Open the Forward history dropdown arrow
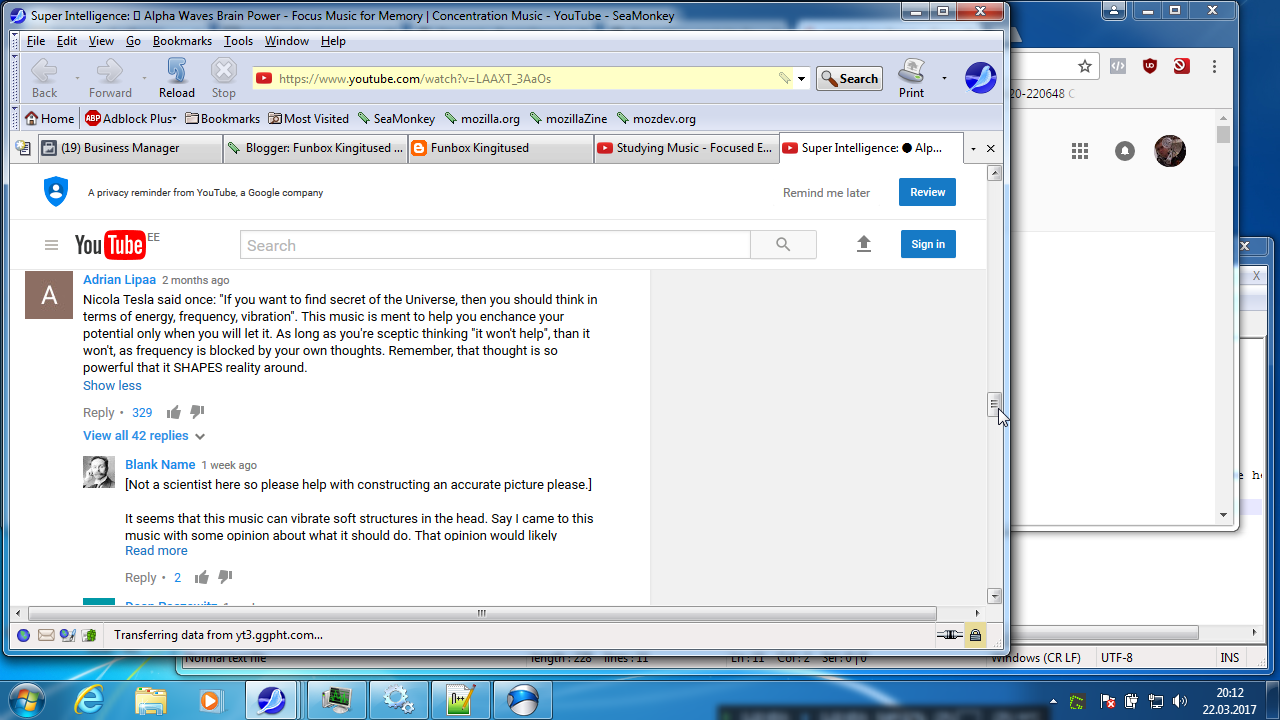 coord(143,78)
